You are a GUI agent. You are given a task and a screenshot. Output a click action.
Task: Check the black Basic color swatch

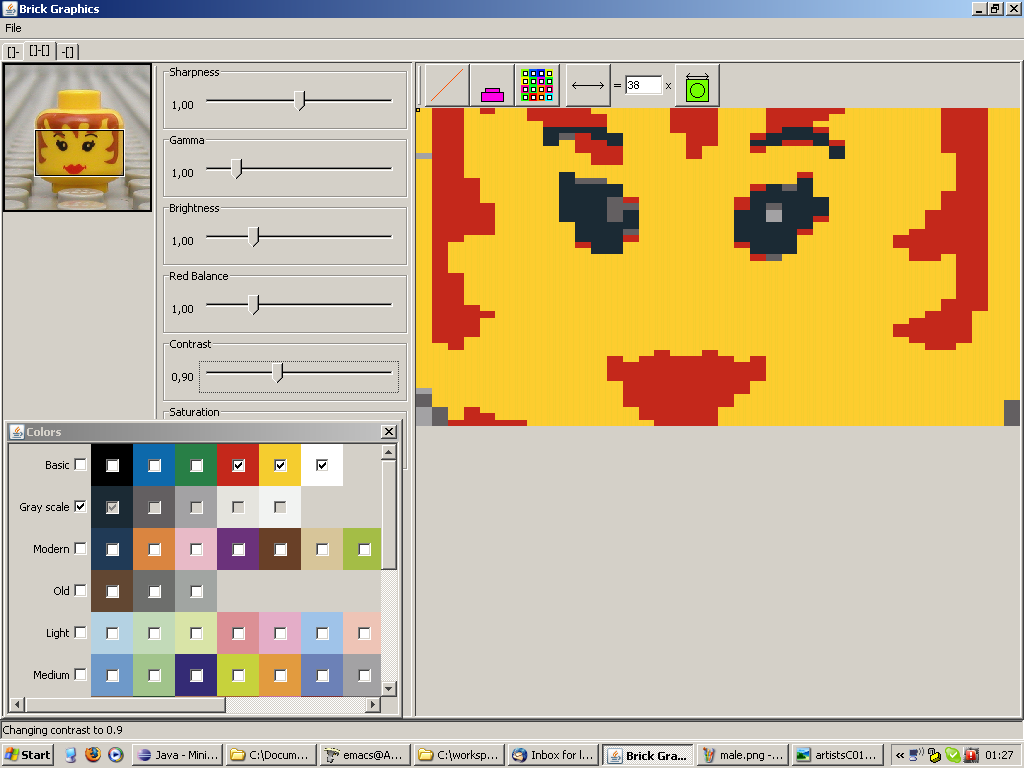112,465
